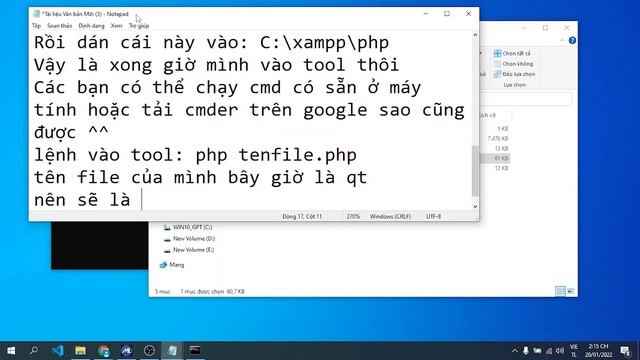Select the 5 KB file row in Explorer
The width and height of the screenshot is (640, 360).
(495, 129)
